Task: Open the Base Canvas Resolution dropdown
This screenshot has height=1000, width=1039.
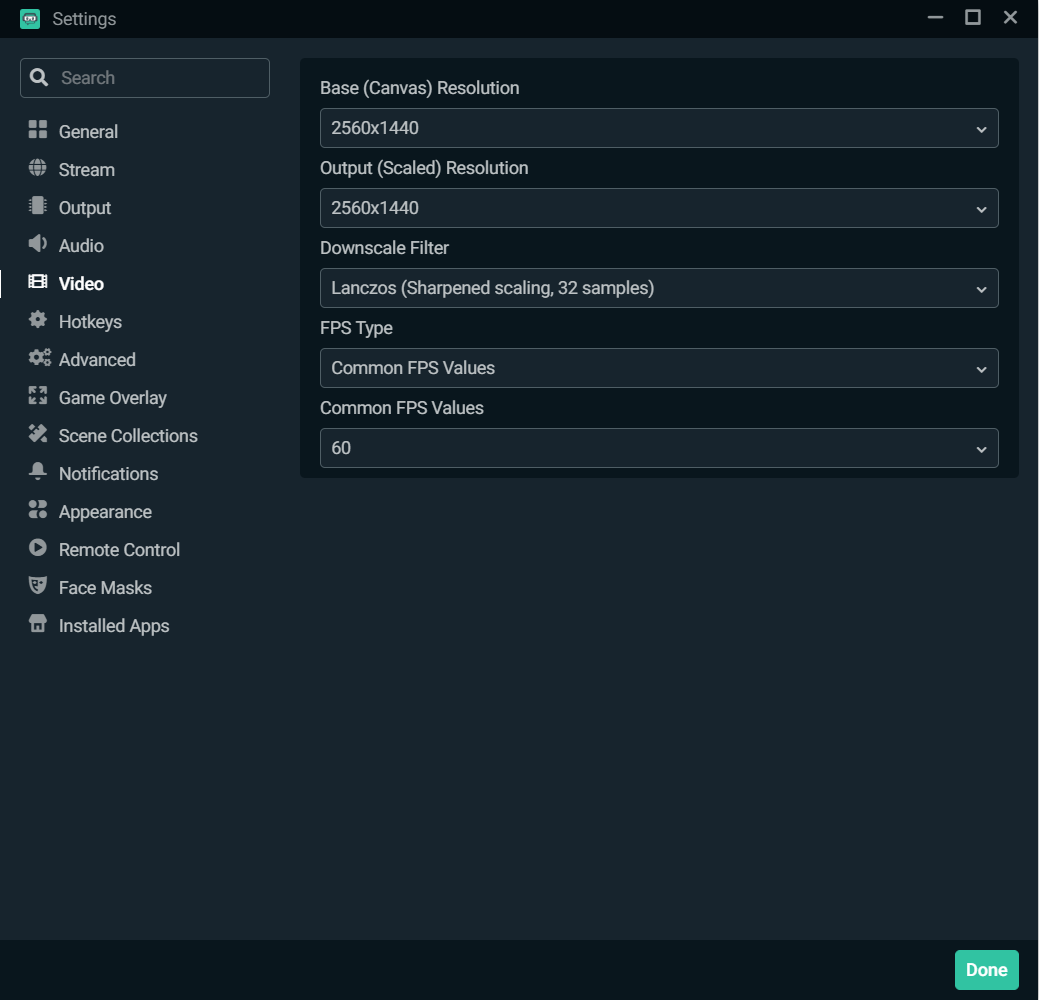Action: (x=659, y=128)
